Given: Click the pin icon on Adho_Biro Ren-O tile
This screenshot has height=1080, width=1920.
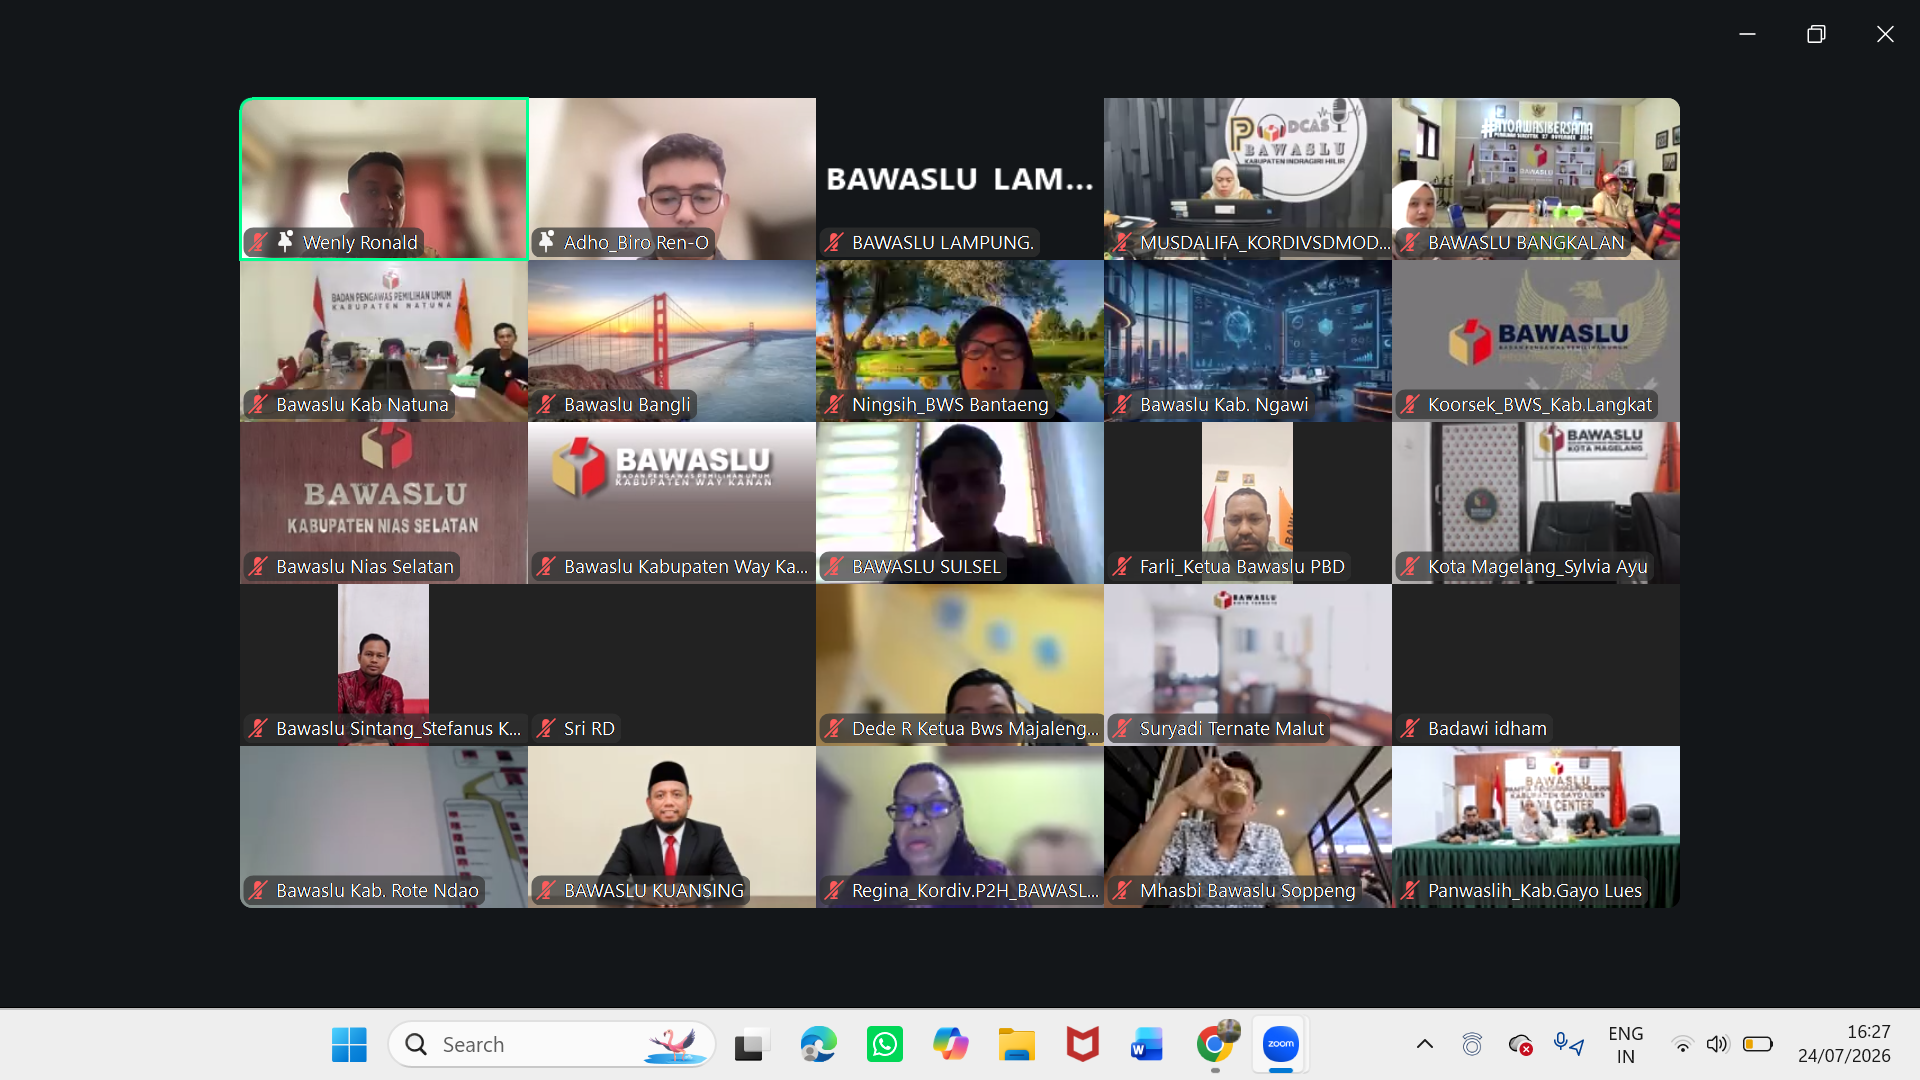Looking at the screenshot, I should coord(546,241).
